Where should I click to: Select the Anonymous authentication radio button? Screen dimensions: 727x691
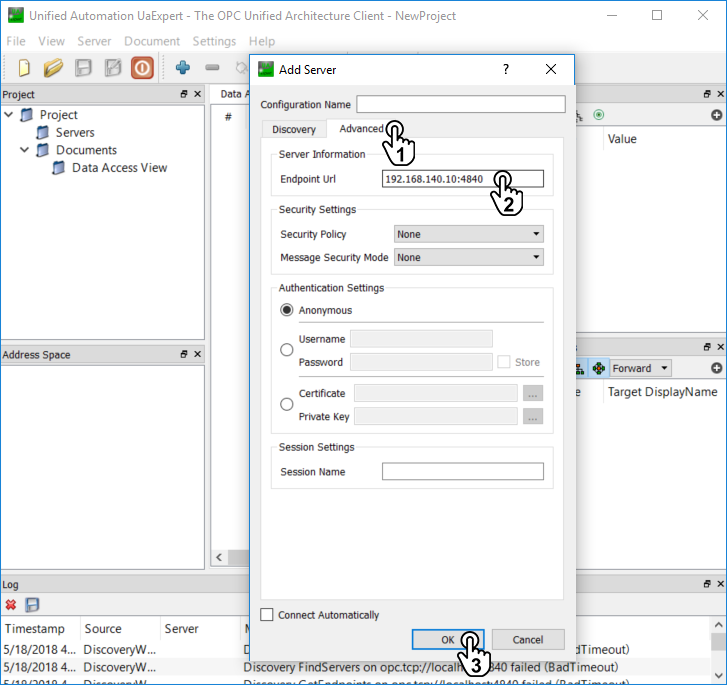(287, 310)
